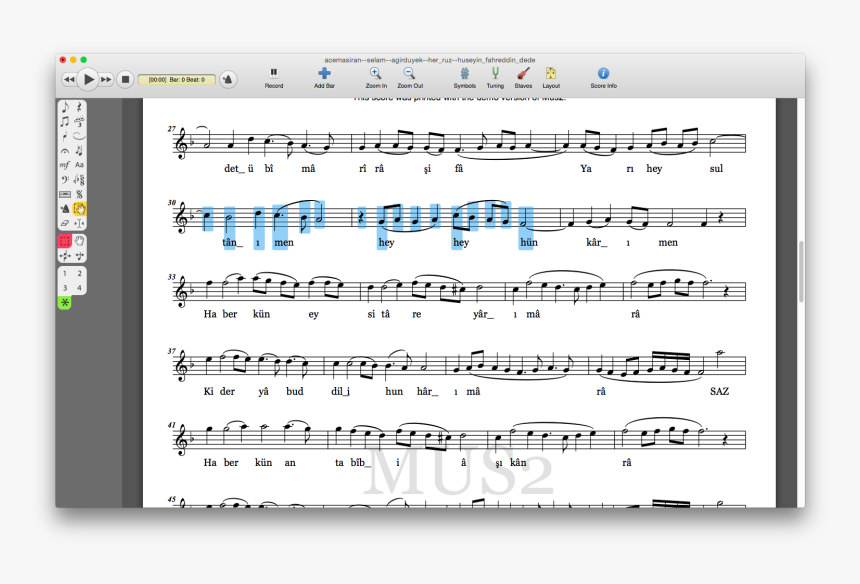The image size is (860, 584).
Task: Open Score Info
Action: click(x=603, y=78)
